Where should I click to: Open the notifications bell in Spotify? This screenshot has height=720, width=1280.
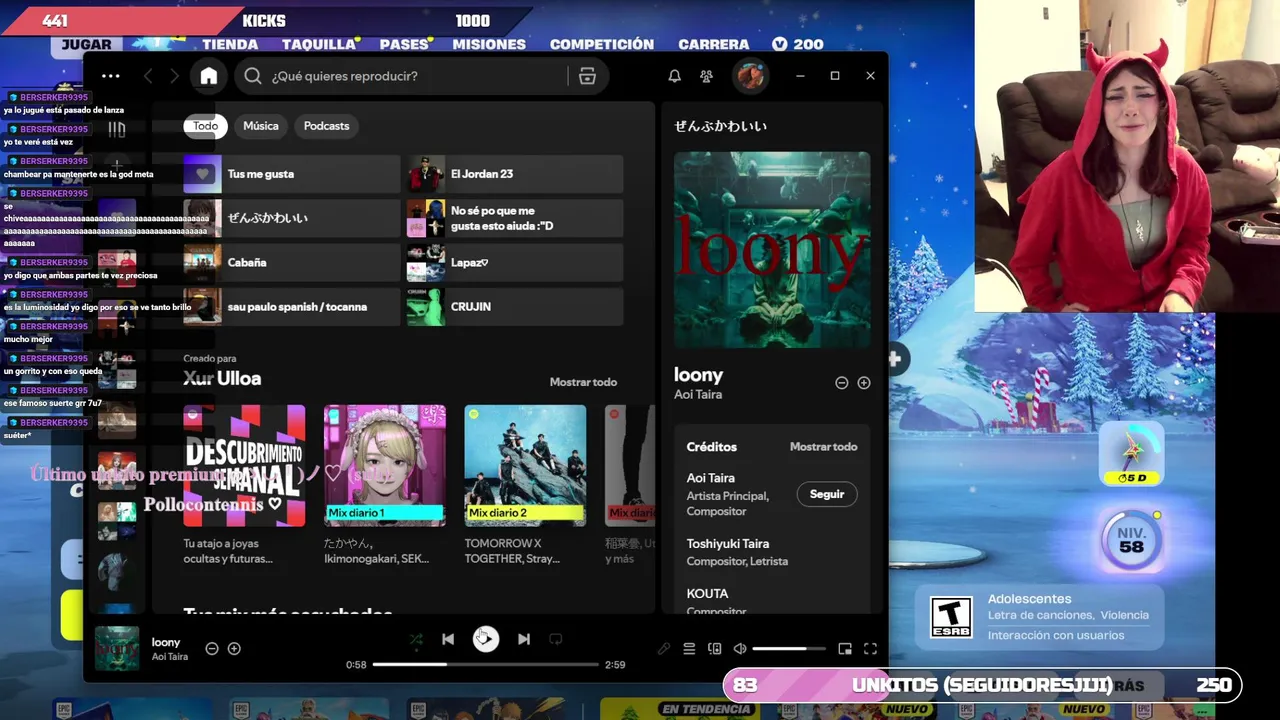(675, 76)
